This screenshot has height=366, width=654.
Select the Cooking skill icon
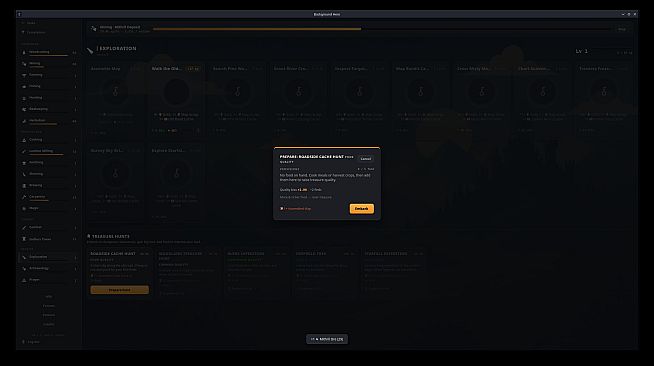coord(24,140)
